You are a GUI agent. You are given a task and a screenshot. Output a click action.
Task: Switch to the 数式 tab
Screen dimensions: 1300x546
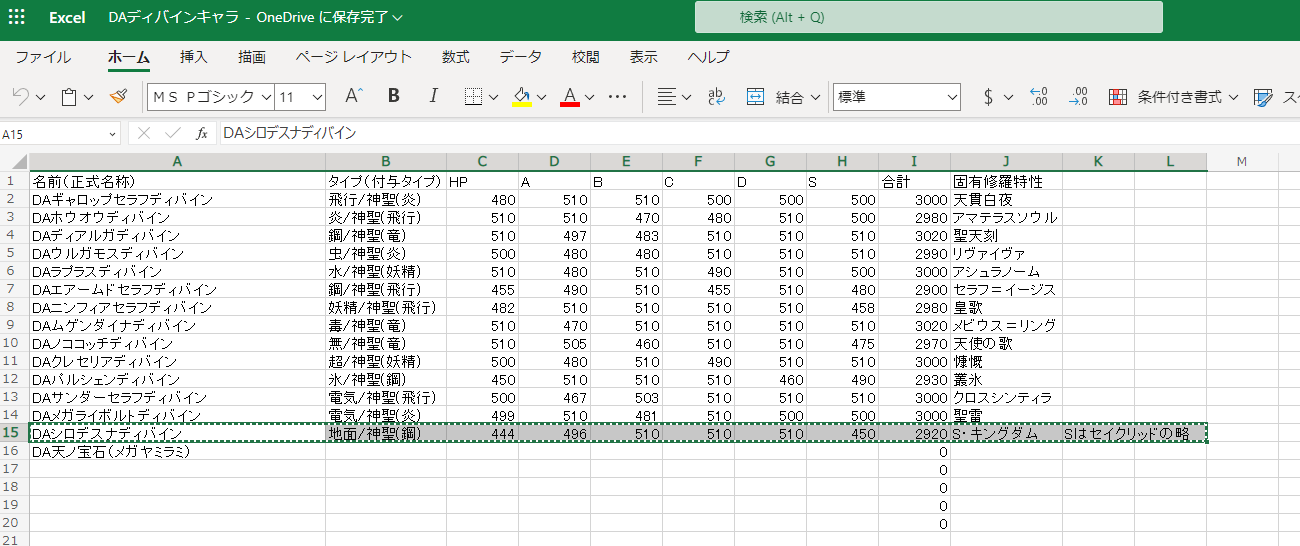tap(455, 57)
